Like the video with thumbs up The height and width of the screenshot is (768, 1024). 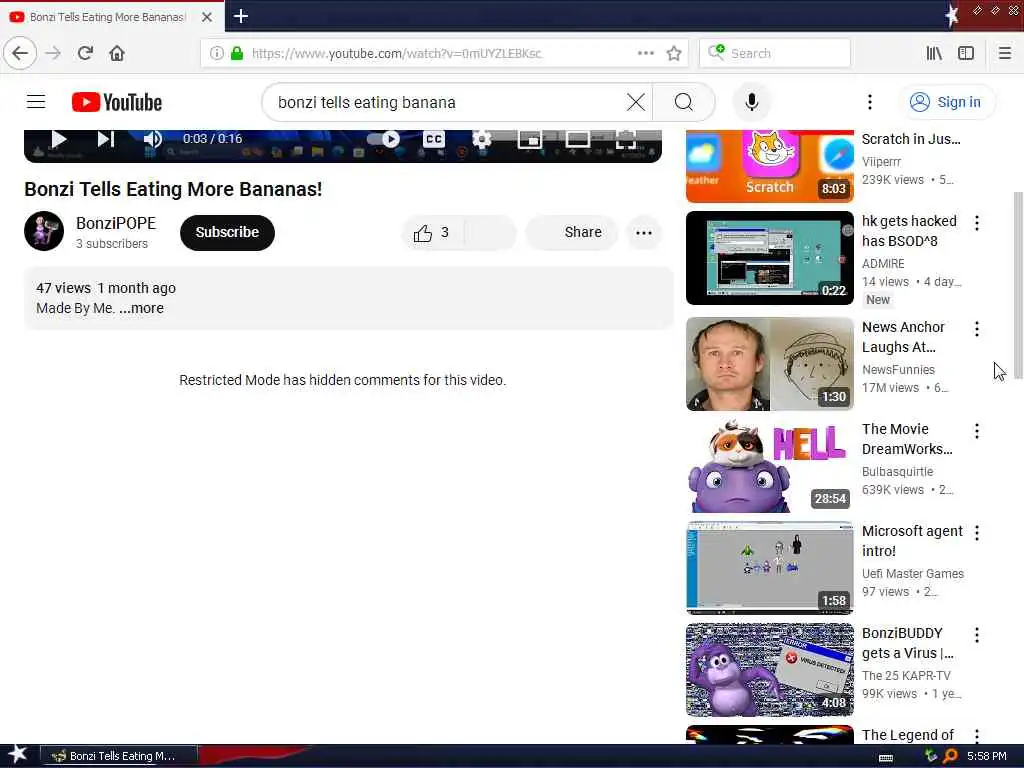point(431,232)
